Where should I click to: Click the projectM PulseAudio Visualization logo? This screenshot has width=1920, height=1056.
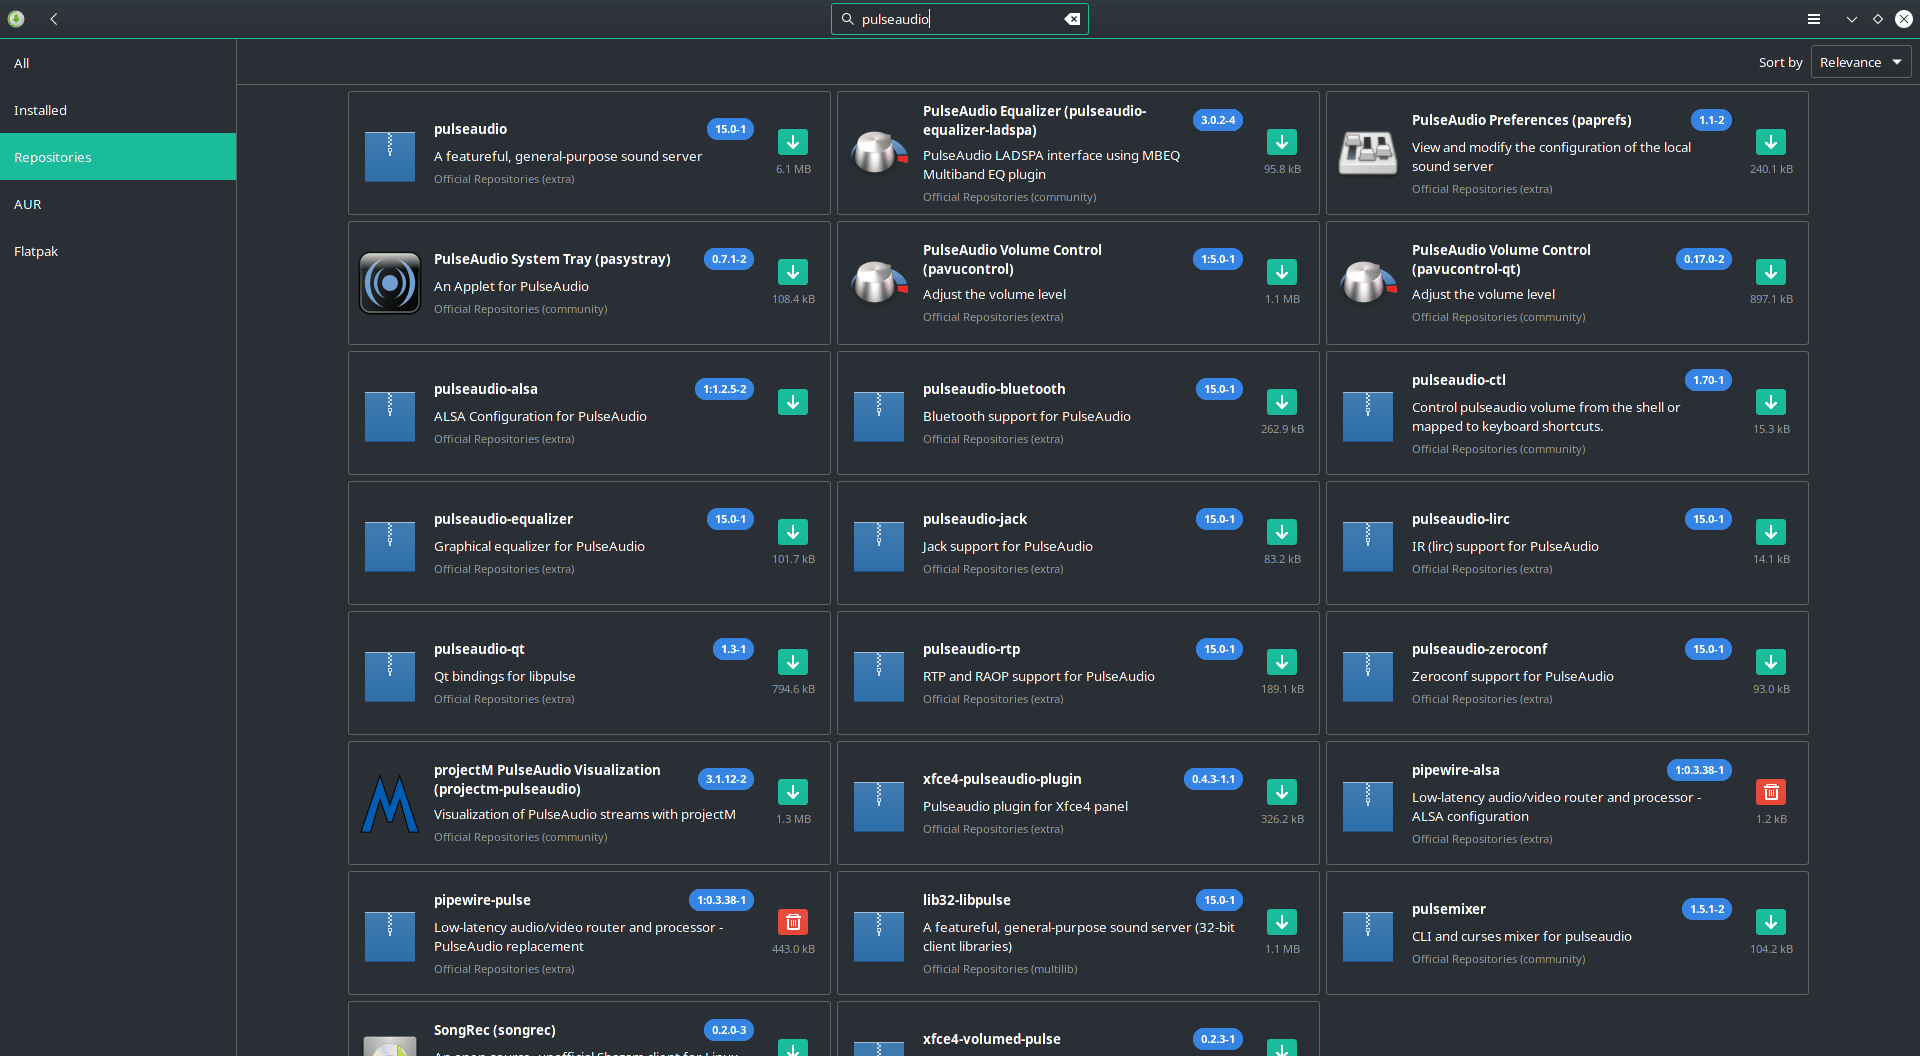click(x=390, y=803)
